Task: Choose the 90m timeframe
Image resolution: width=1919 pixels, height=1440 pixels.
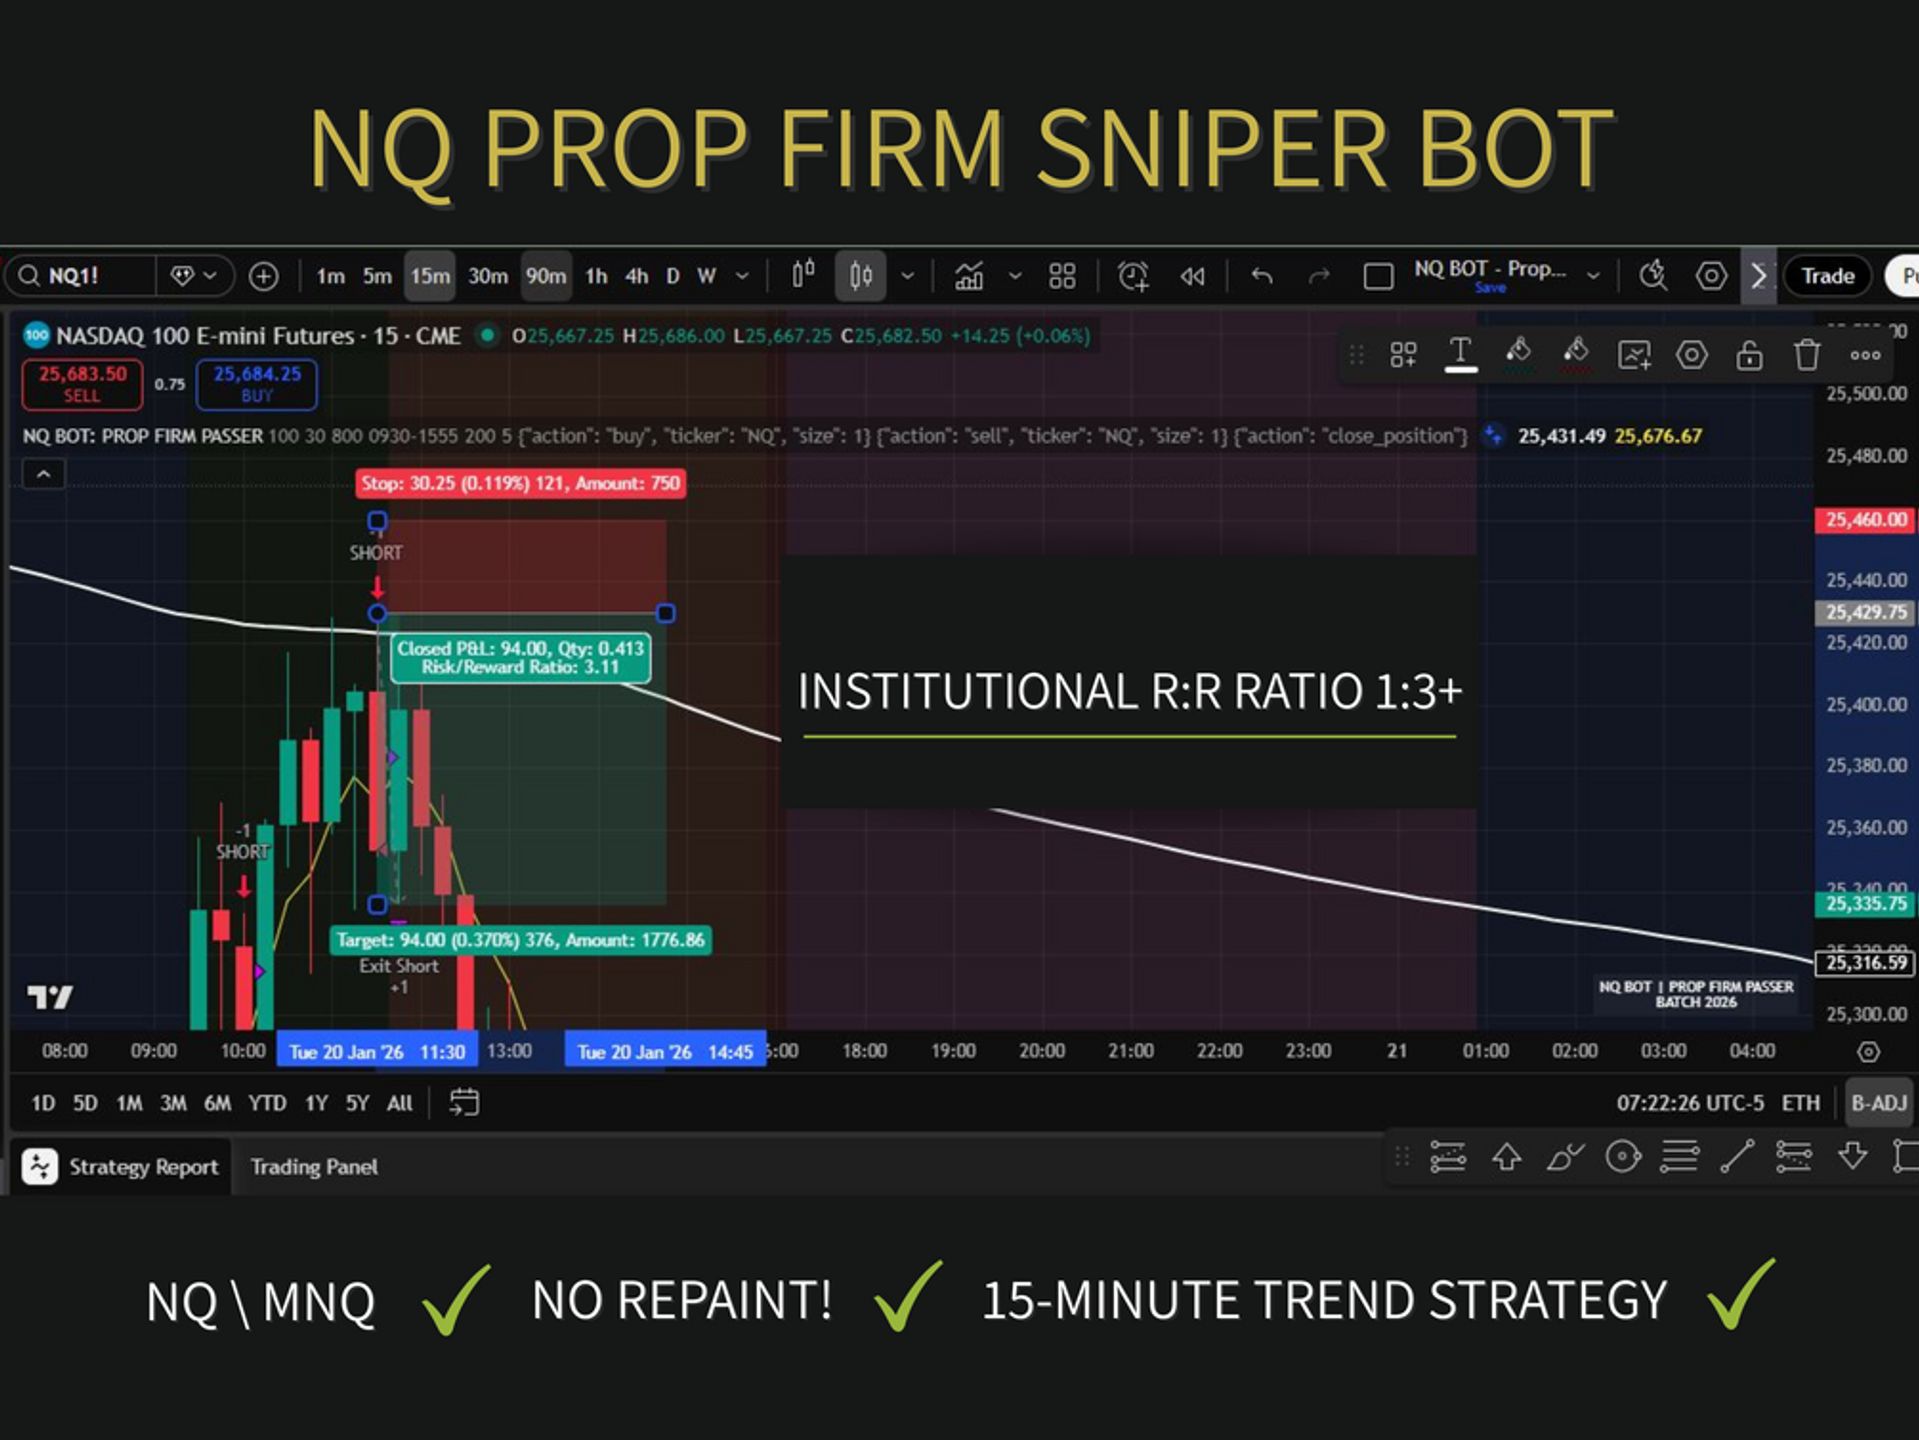Action: pyautogui.click(x=546, y=276)
